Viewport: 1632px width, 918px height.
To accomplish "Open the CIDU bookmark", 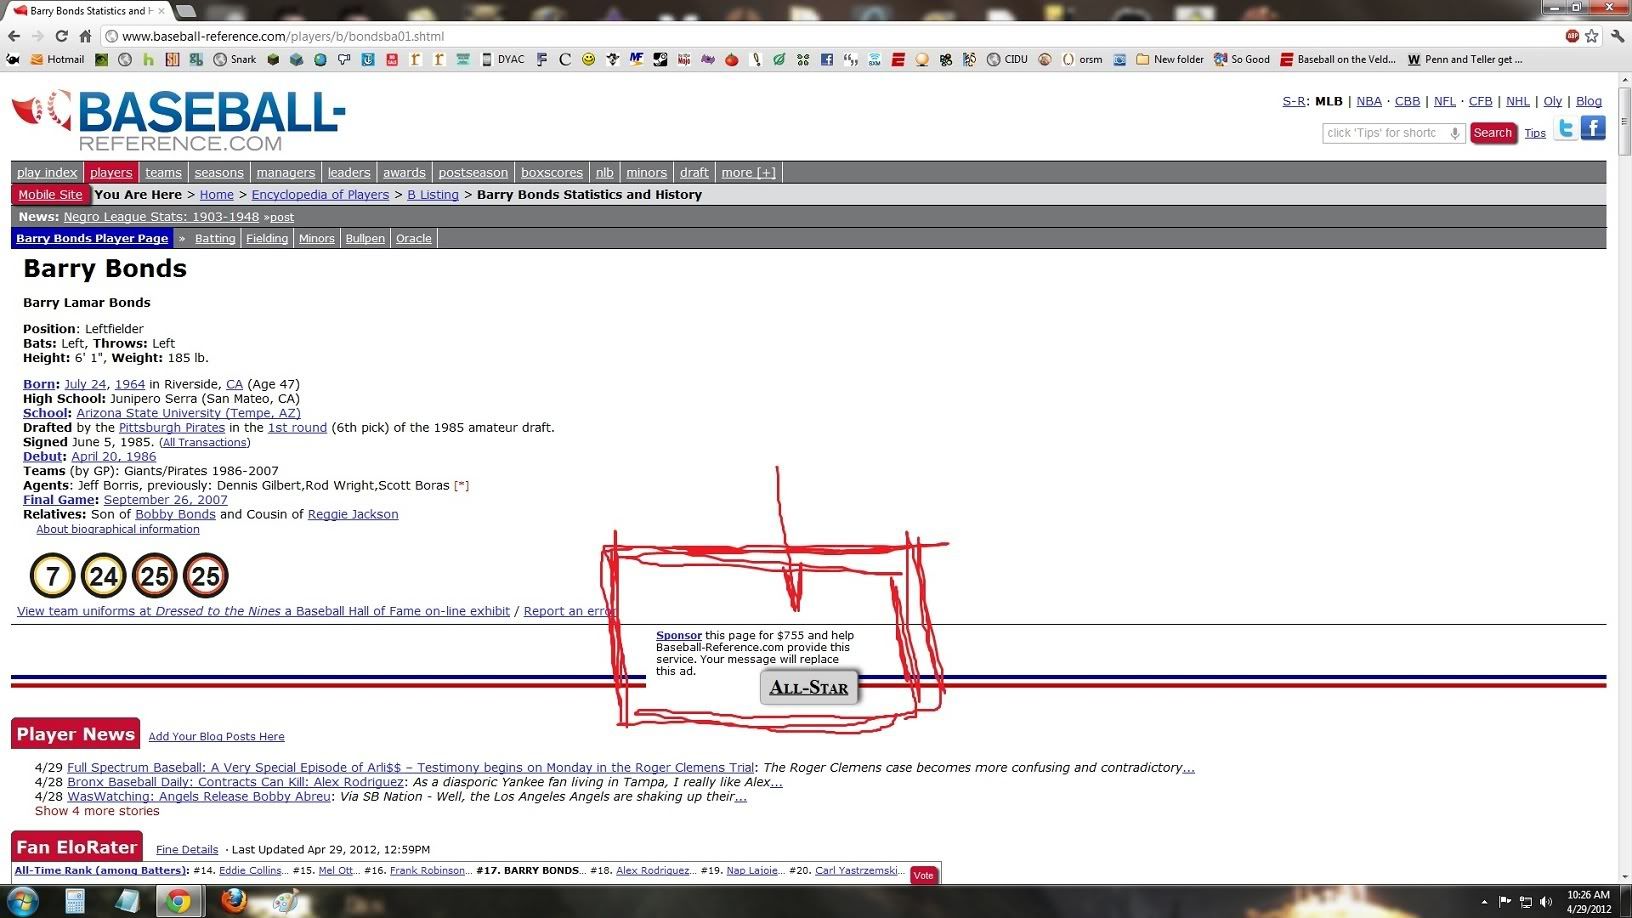I will (x=1007, y=60).
